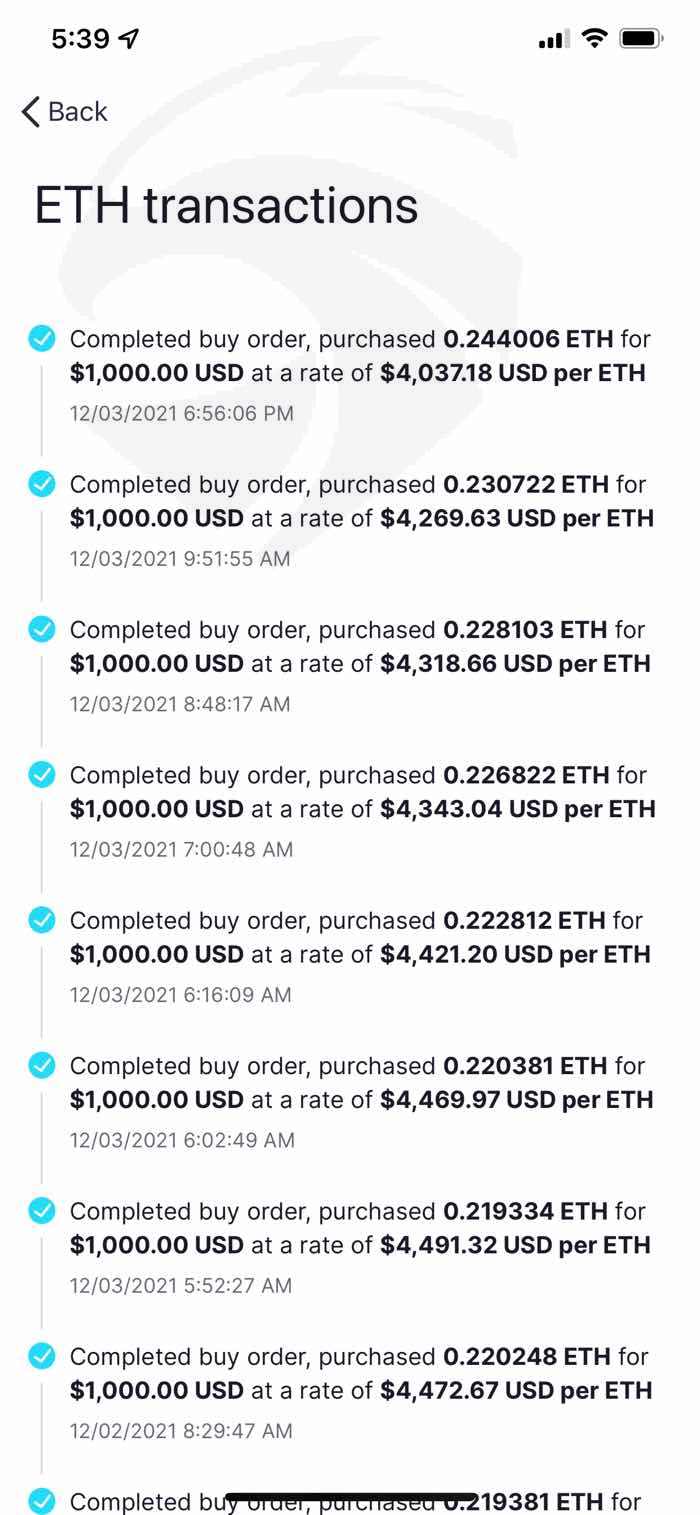This screenshot has width=700, height=1515.
Task: Tap the ETH transactions page heading
Action: pos(226,205)
